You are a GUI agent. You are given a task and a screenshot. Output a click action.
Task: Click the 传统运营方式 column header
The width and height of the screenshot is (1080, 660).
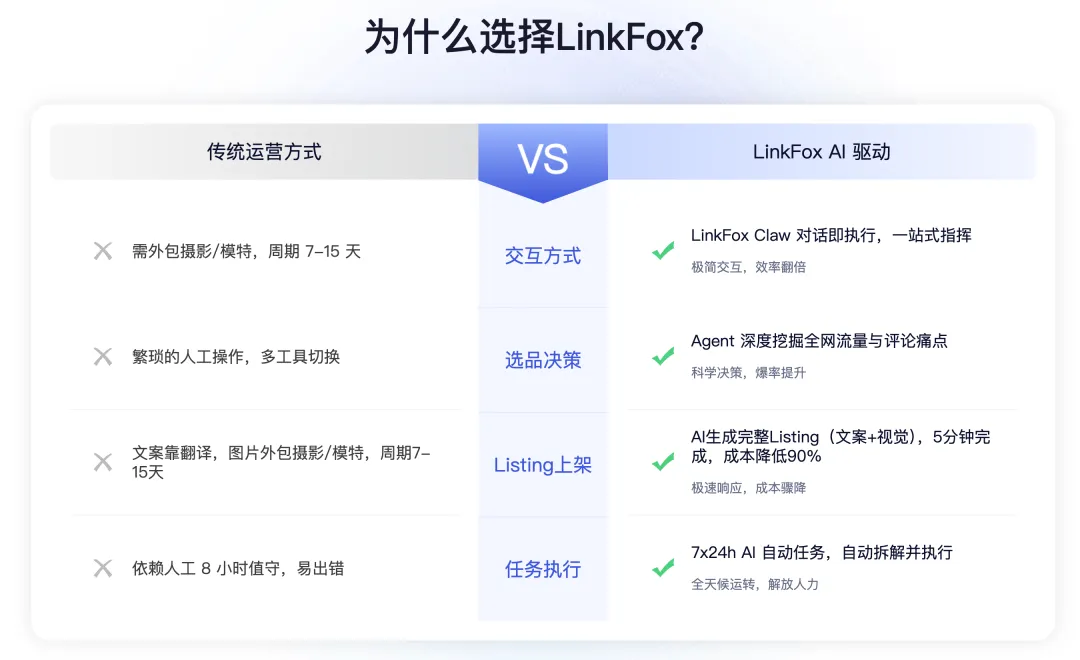click(x=264, y=152)
